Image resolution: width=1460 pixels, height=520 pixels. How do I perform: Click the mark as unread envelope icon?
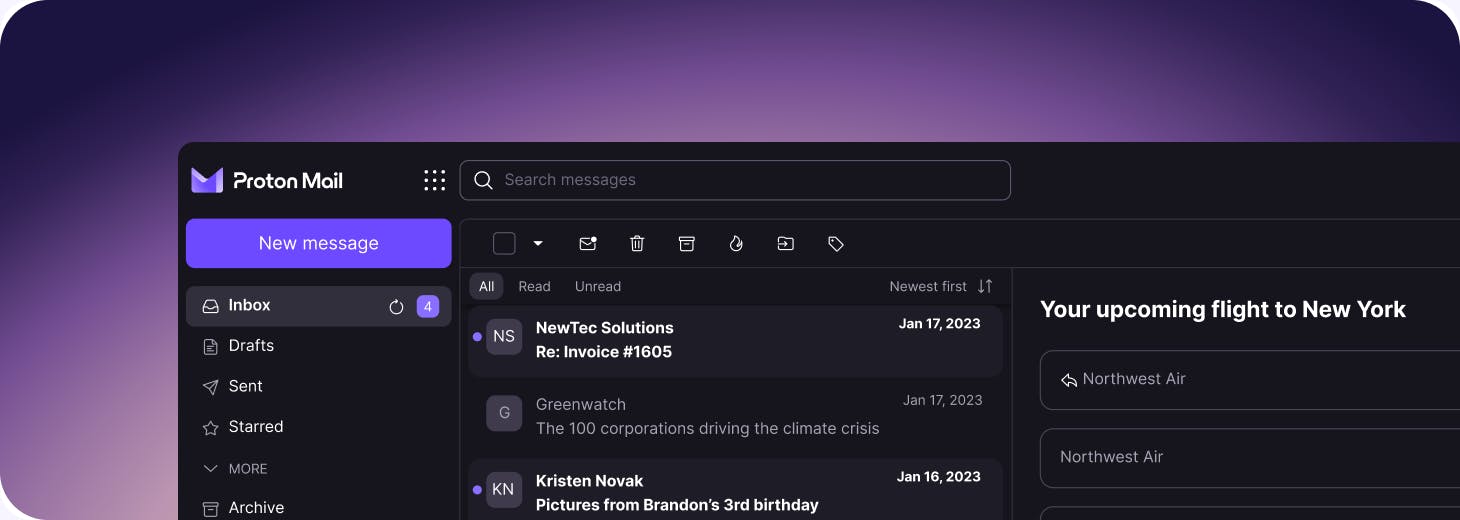pos(588,244)
